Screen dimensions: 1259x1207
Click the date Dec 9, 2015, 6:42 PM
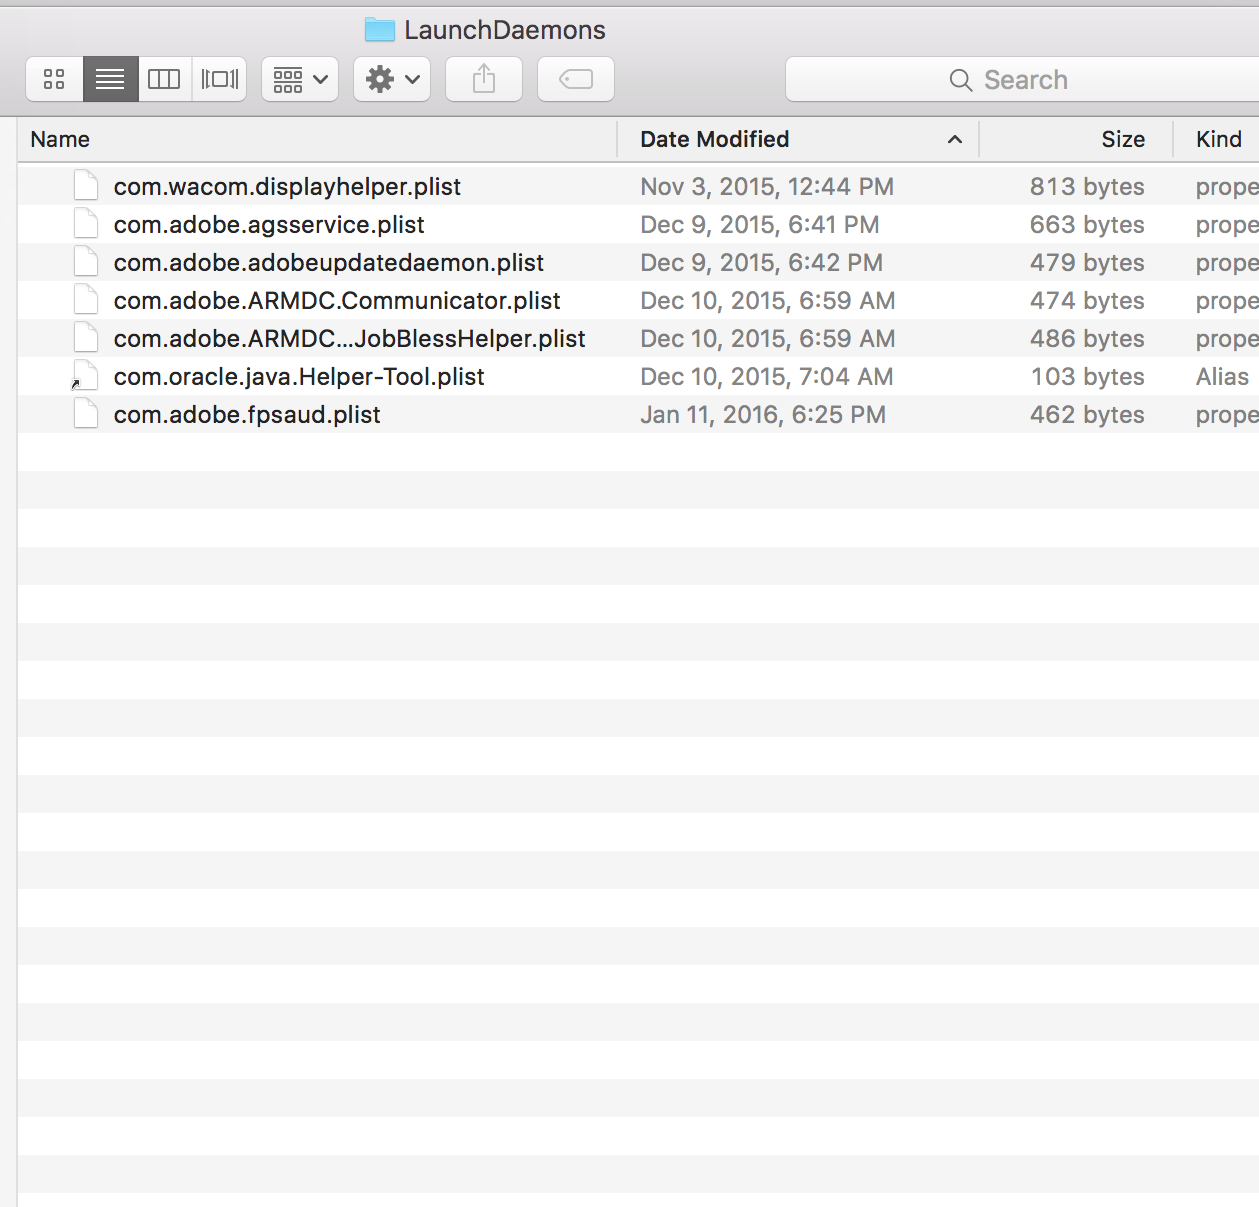pyautogui.click(x=761, y=263)
